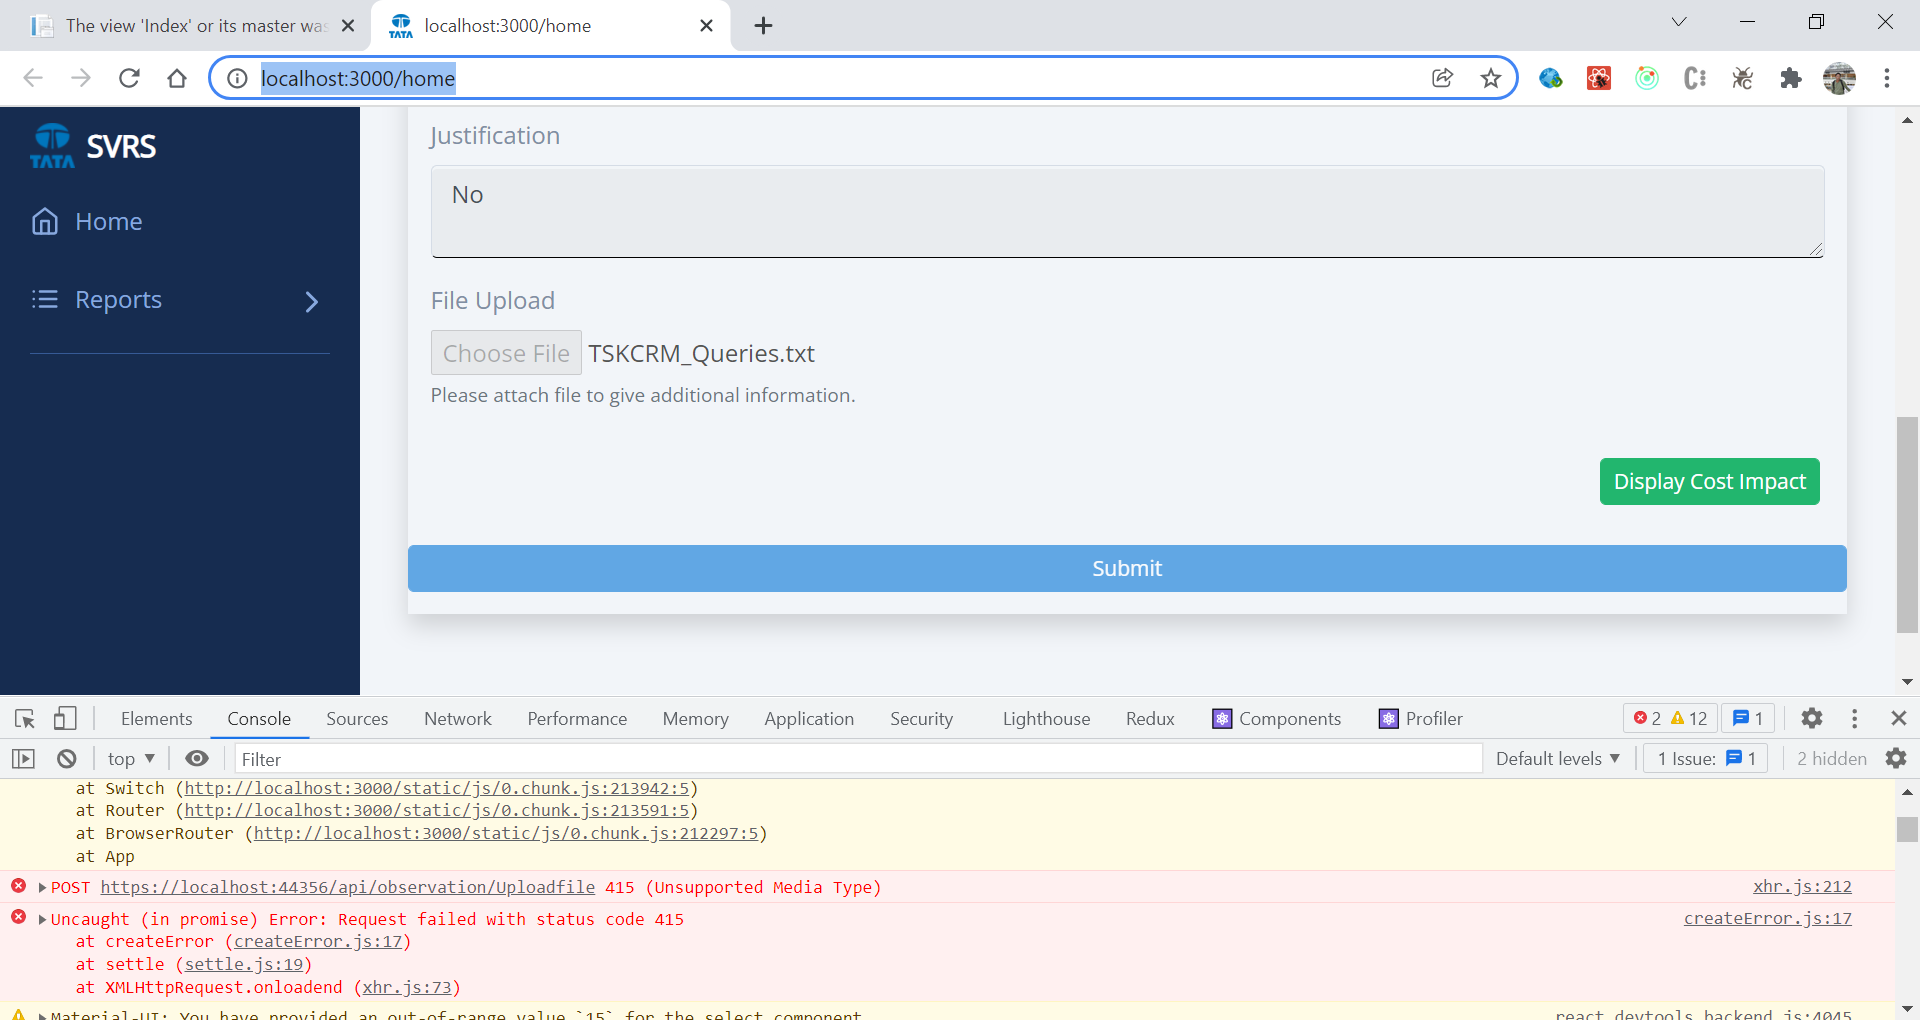Click the issues counter badge beside warnings
Viewport: 1920px width, 1020px height.
point(1747,719)
